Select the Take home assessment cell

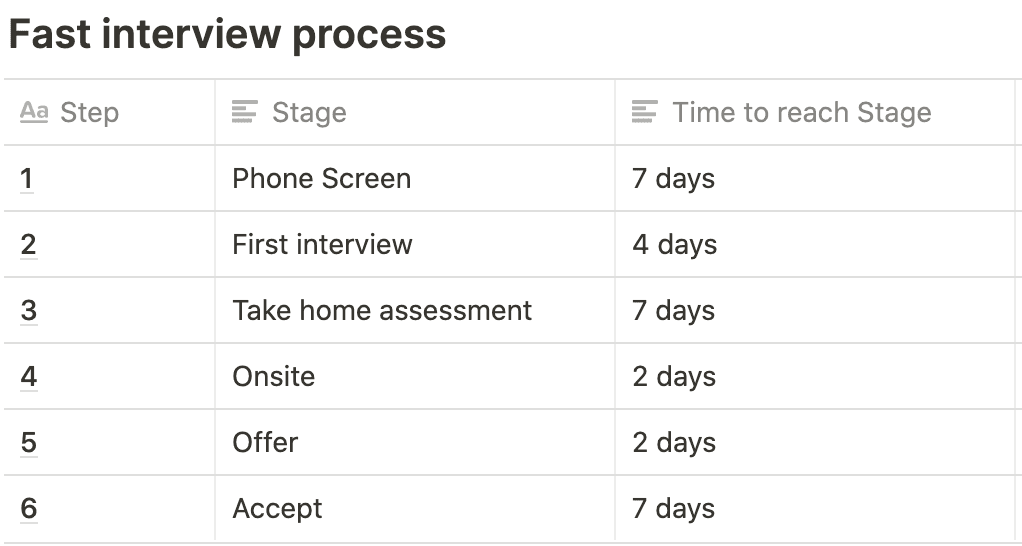tap(415, 310)
